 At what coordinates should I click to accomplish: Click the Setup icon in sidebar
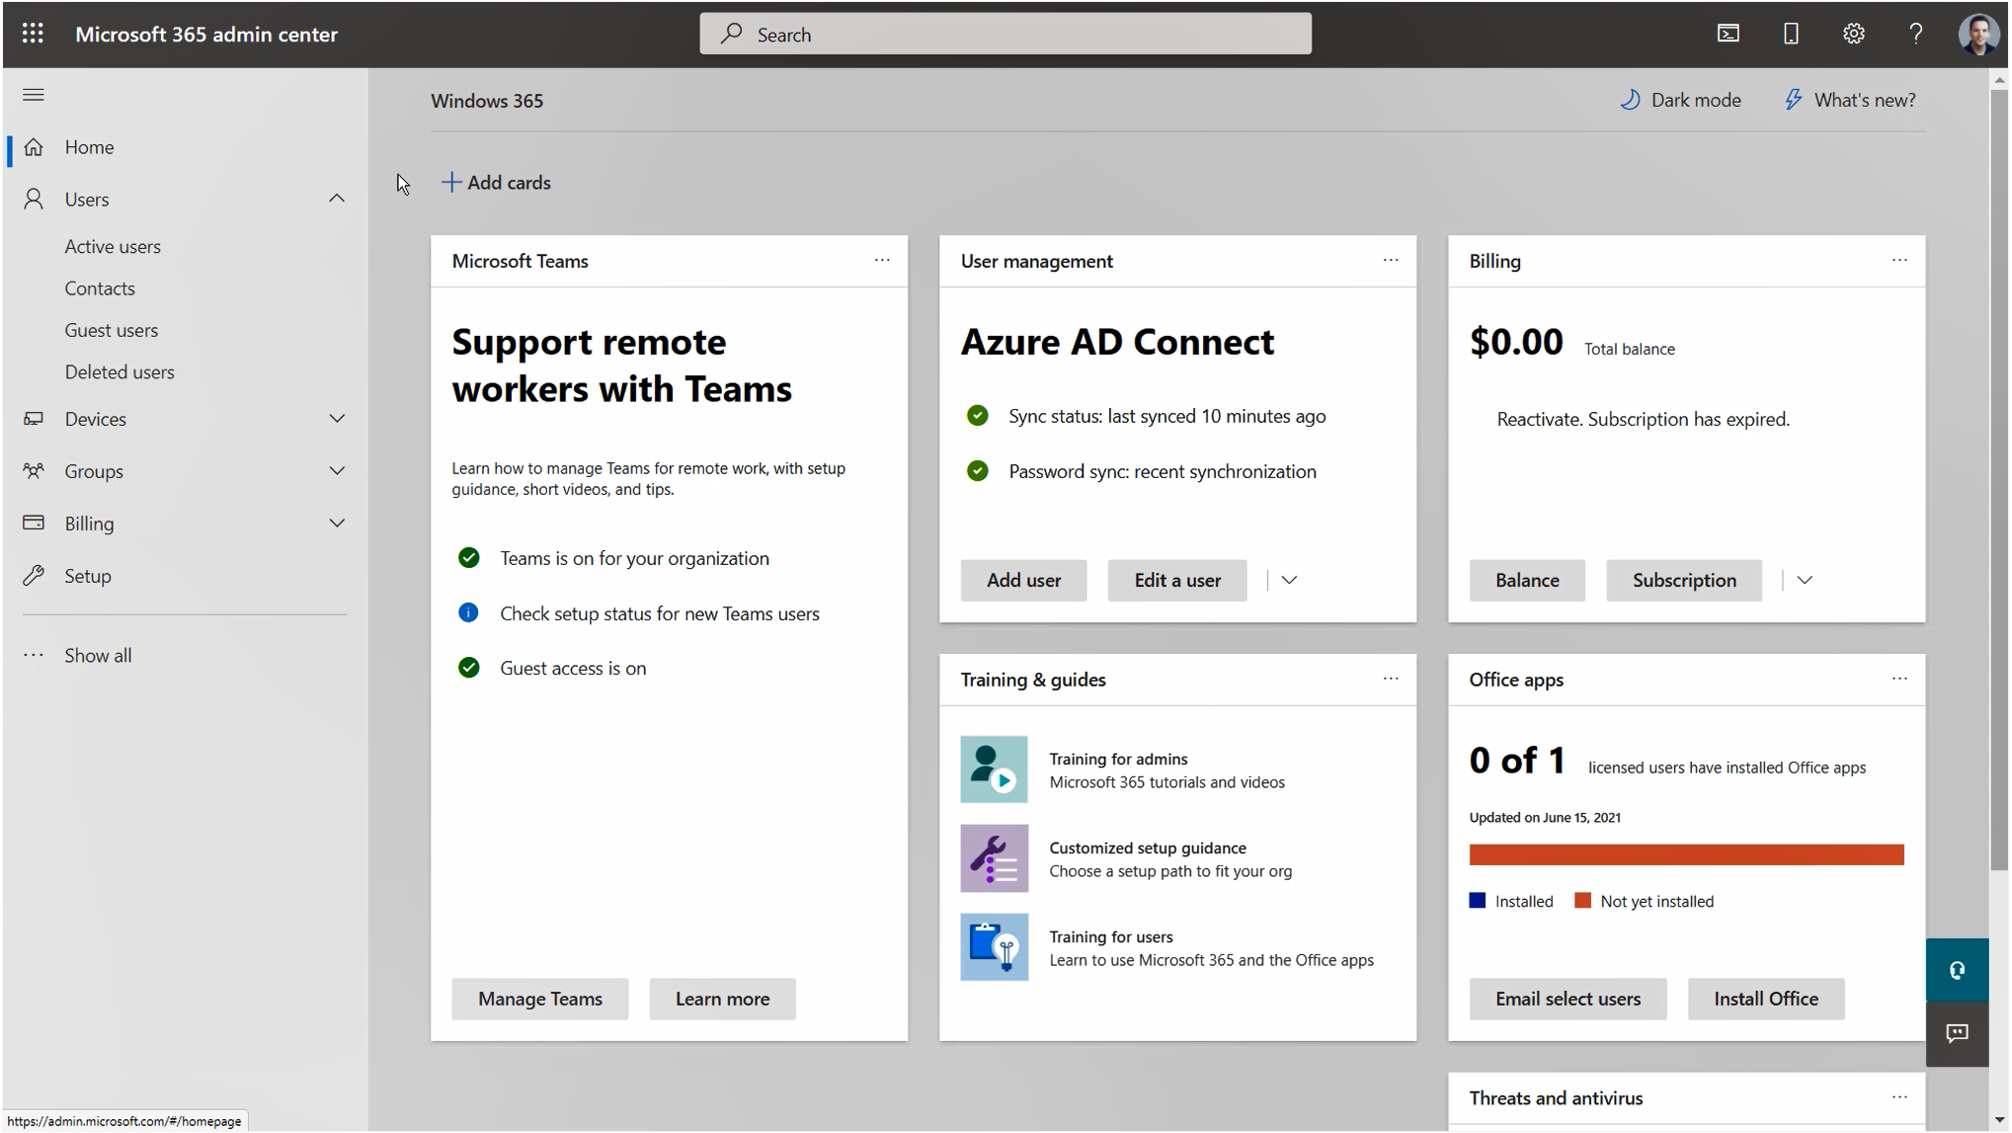[35, 575]
